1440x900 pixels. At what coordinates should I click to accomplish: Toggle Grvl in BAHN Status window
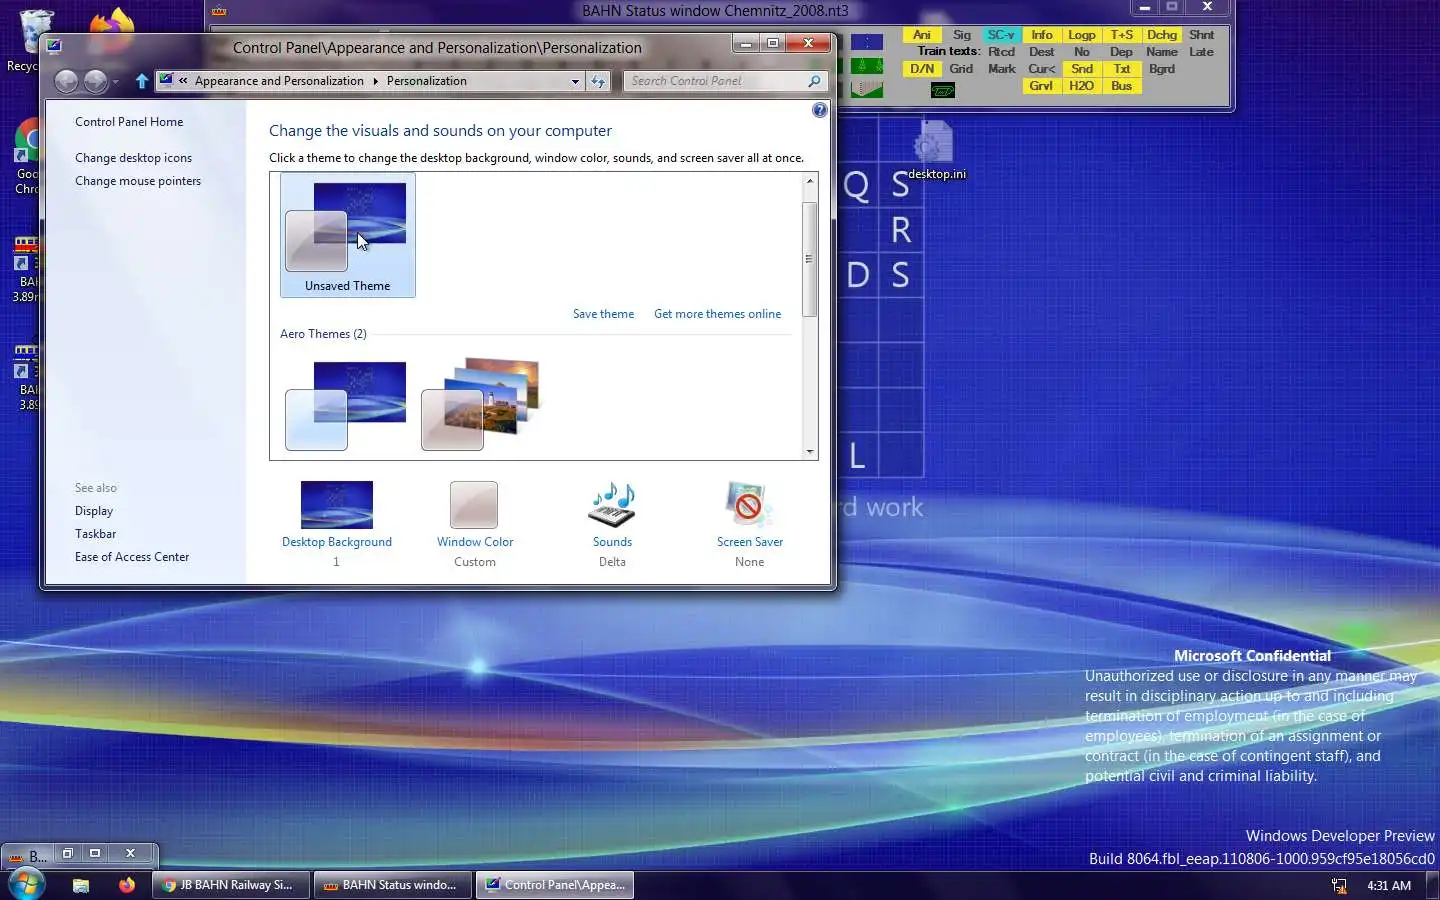click(1042, 86)
